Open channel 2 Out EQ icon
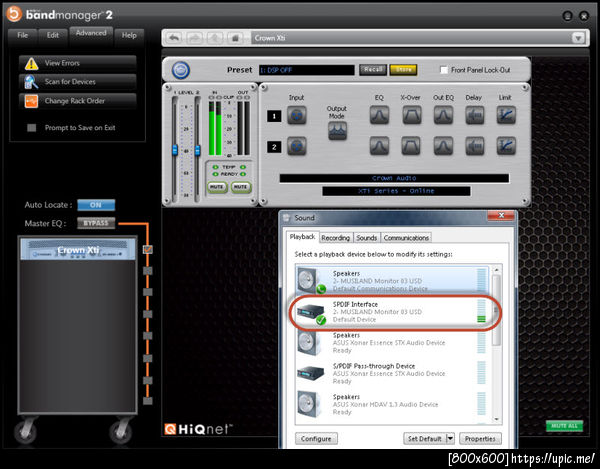This screenshot has width=600, height=469. (x=443, y=146)
